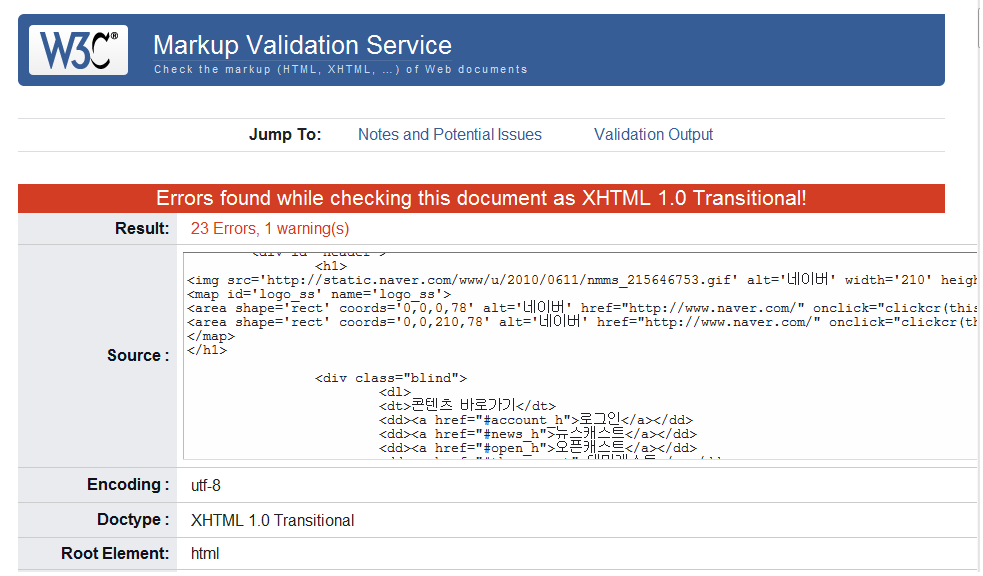Click the page's vertical scrollbar thumb
The image size is (983, 576).
click(x=978, y=25)
